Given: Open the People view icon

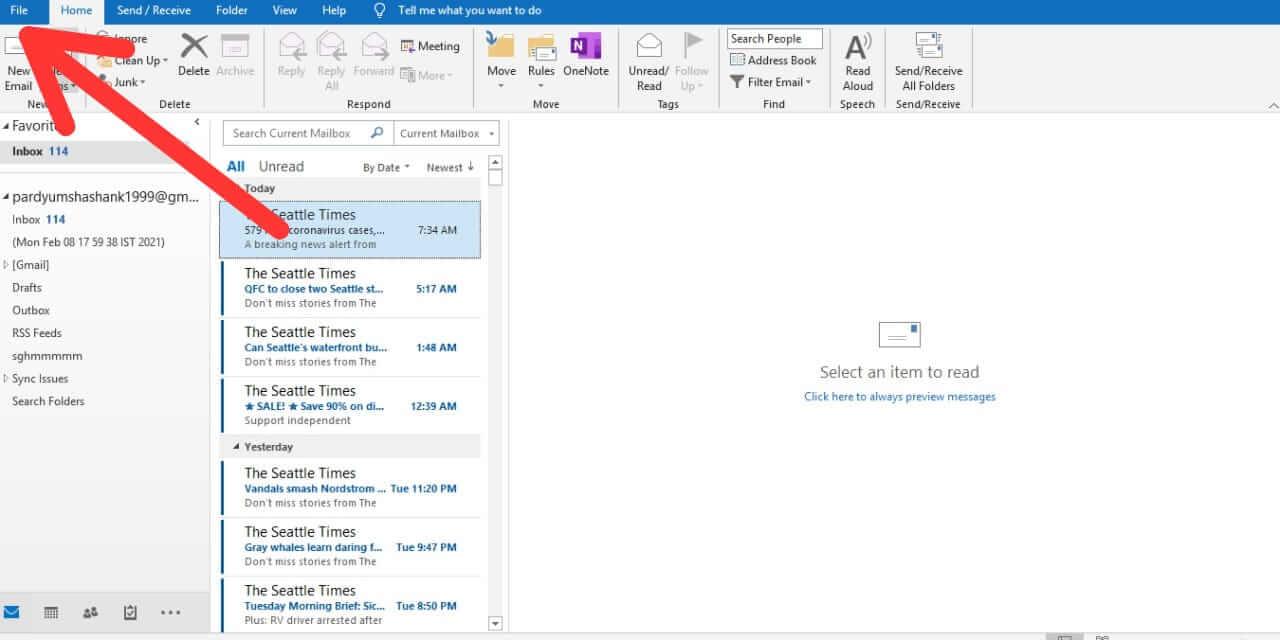Looking at the screenshot, I should [x=89, y=612].
